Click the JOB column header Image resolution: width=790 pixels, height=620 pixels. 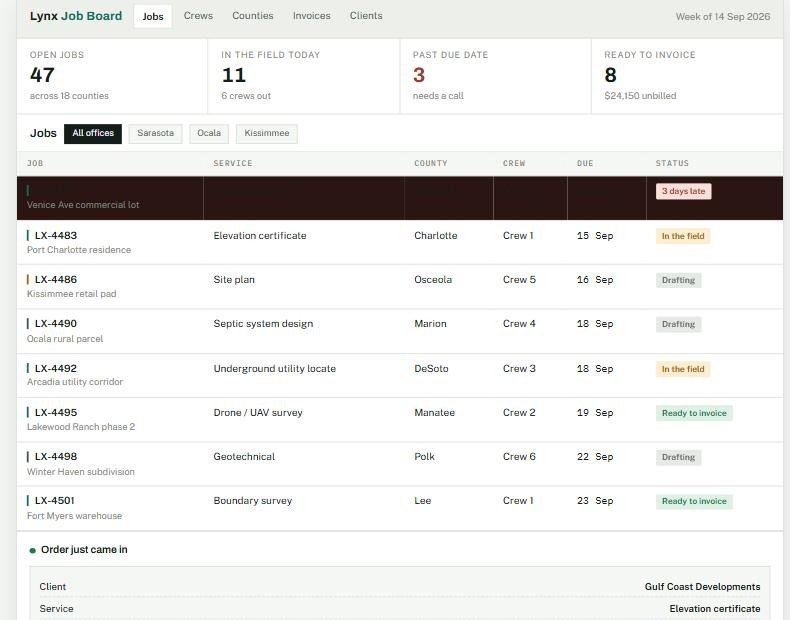coord(35,163)
